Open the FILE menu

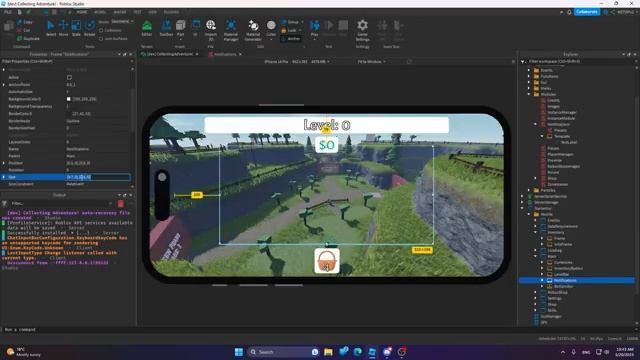pos(8,12)
